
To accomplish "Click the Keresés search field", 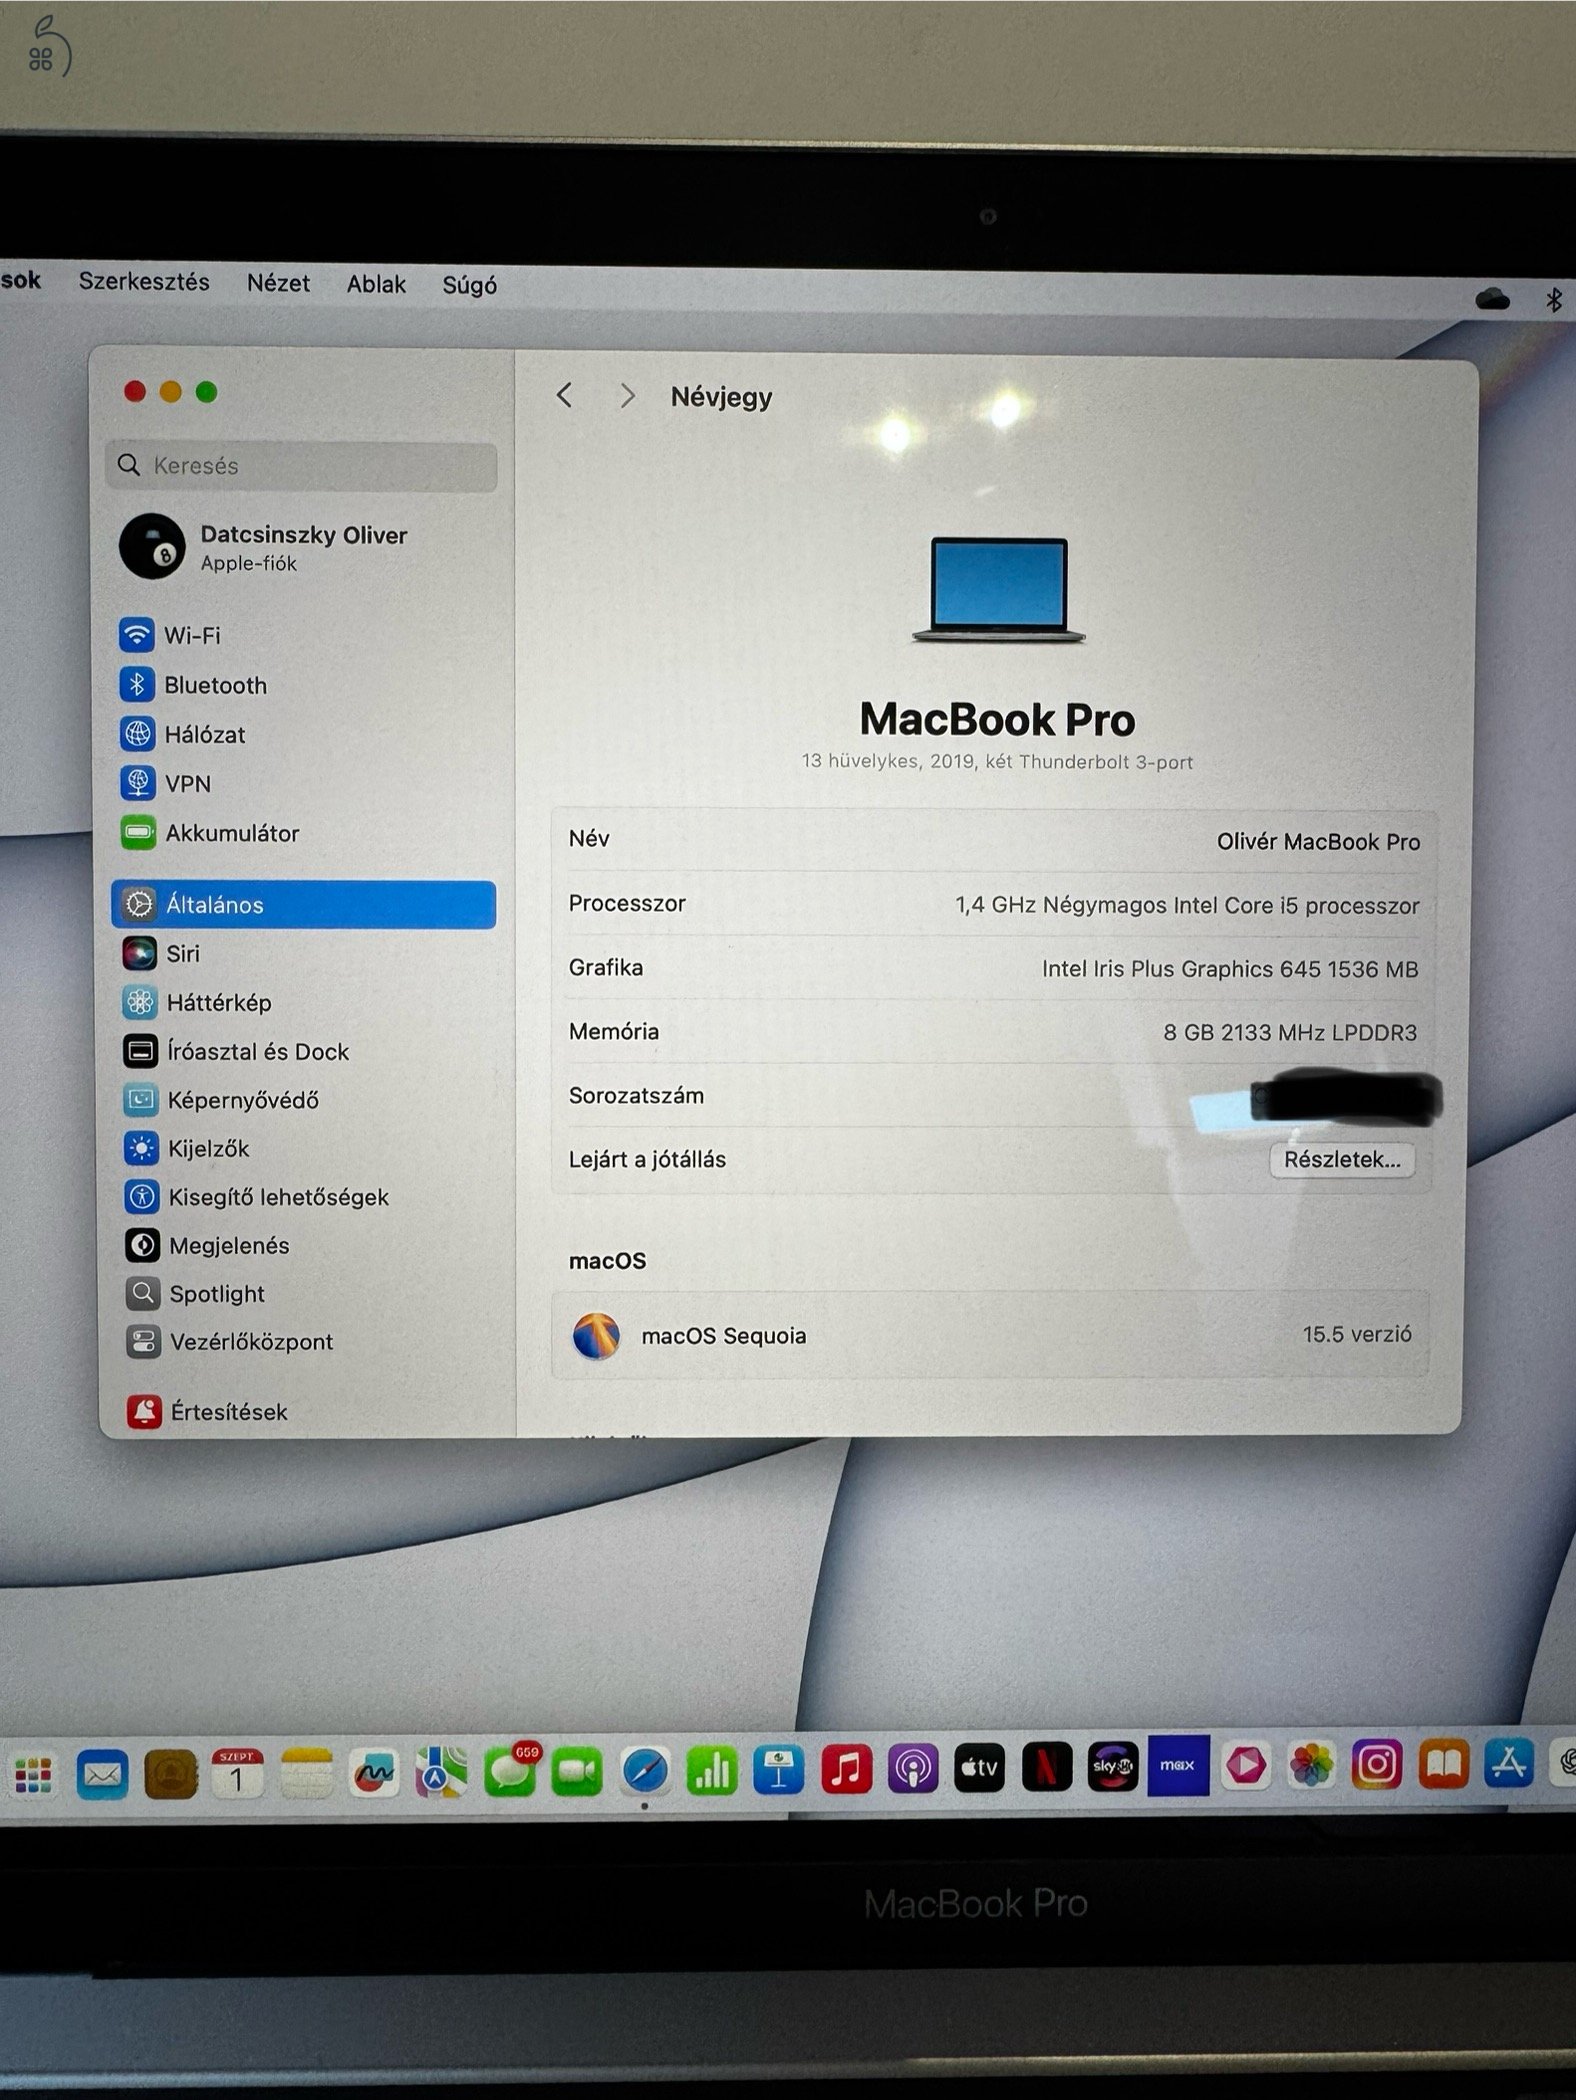I will pos(301,465).
